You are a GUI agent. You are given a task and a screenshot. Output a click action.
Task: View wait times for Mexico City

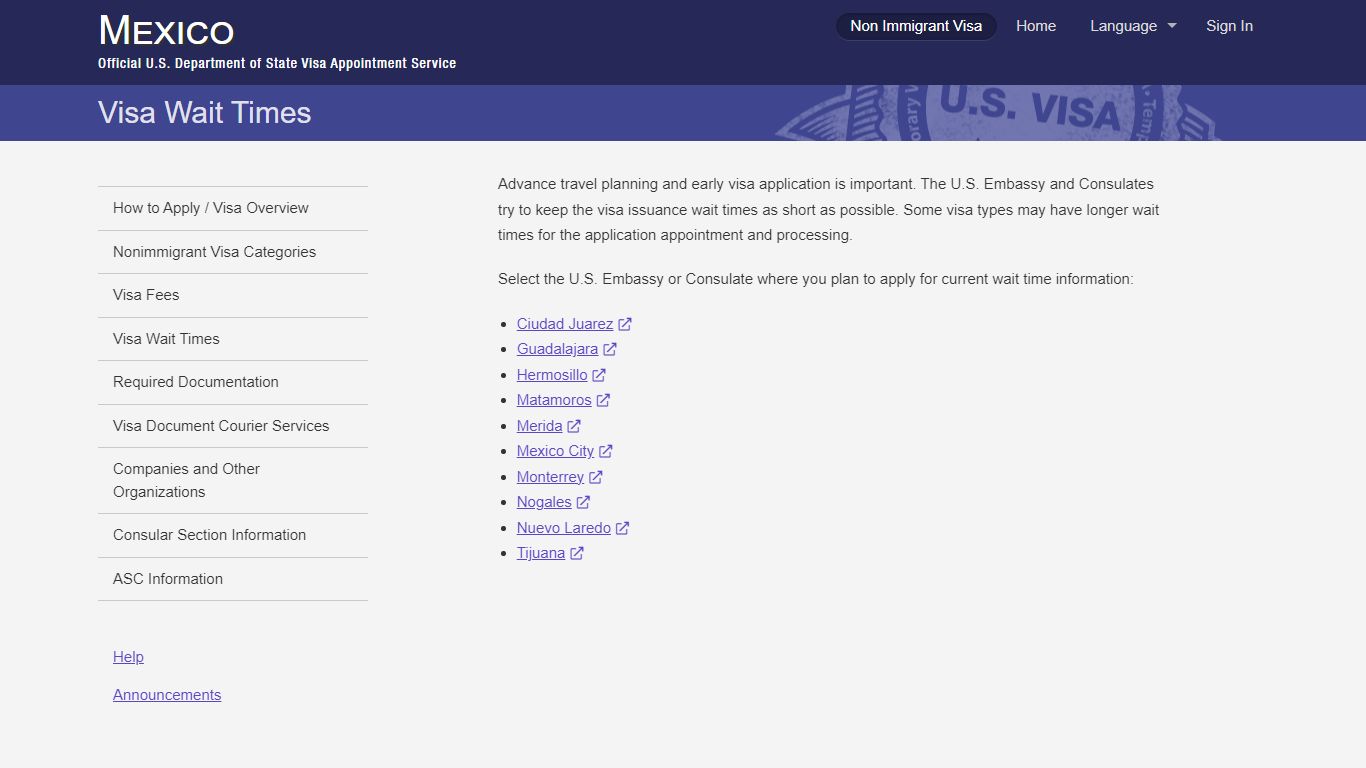(x=555, y=451)
